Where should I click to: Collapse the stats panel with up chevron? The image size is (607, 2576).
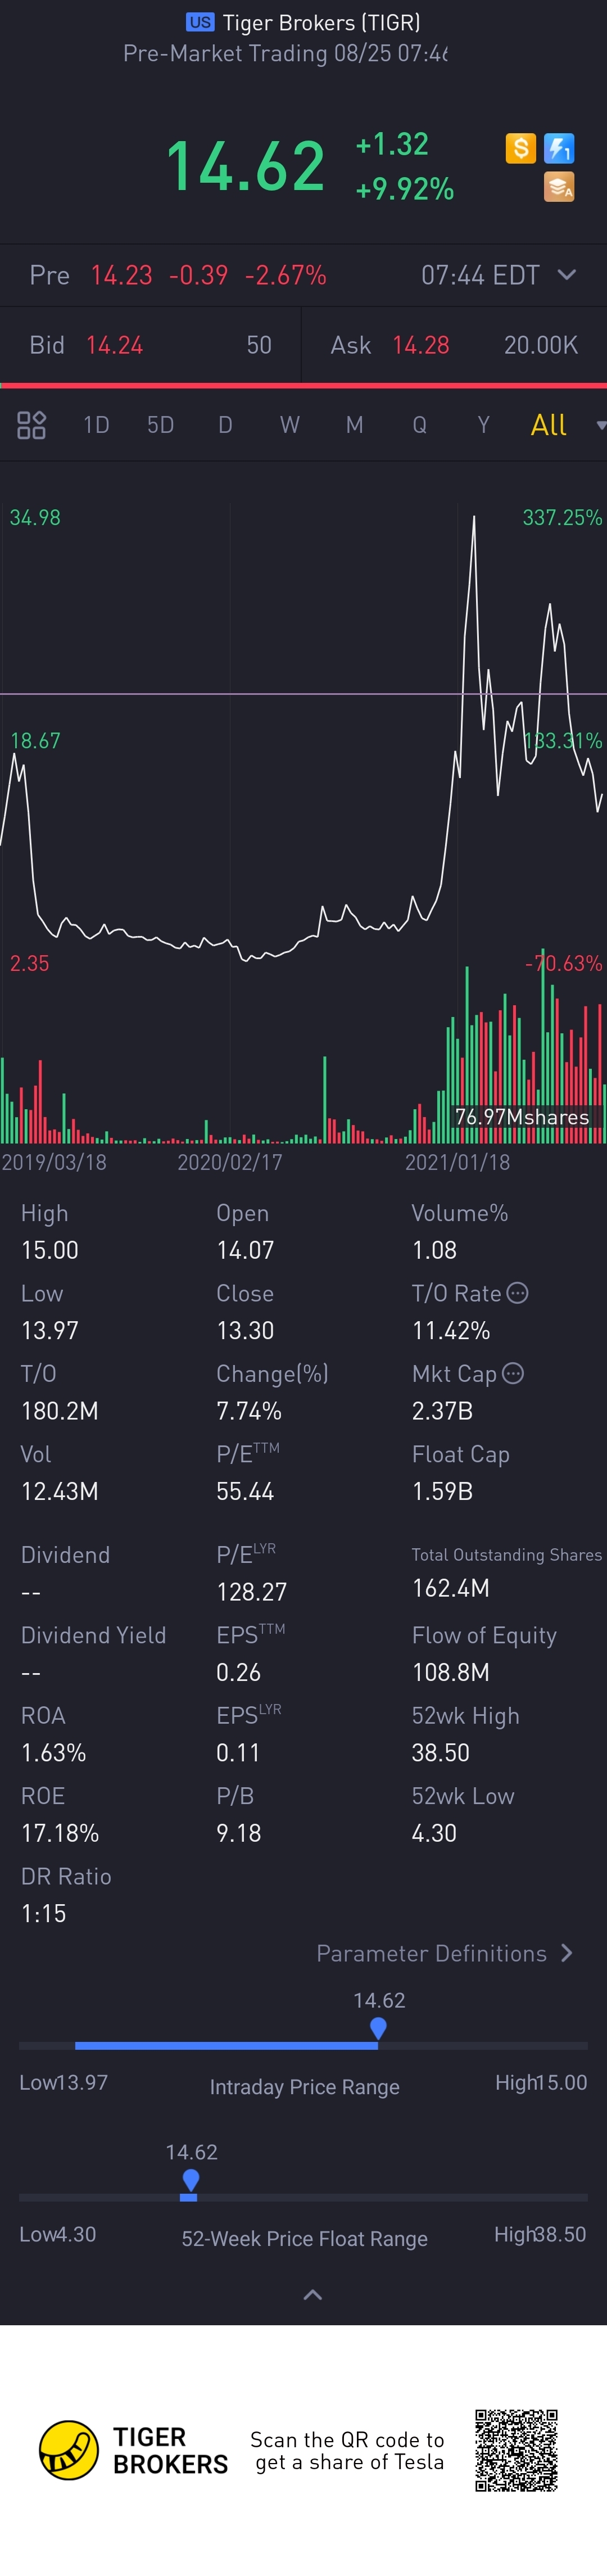(312, 2295)
